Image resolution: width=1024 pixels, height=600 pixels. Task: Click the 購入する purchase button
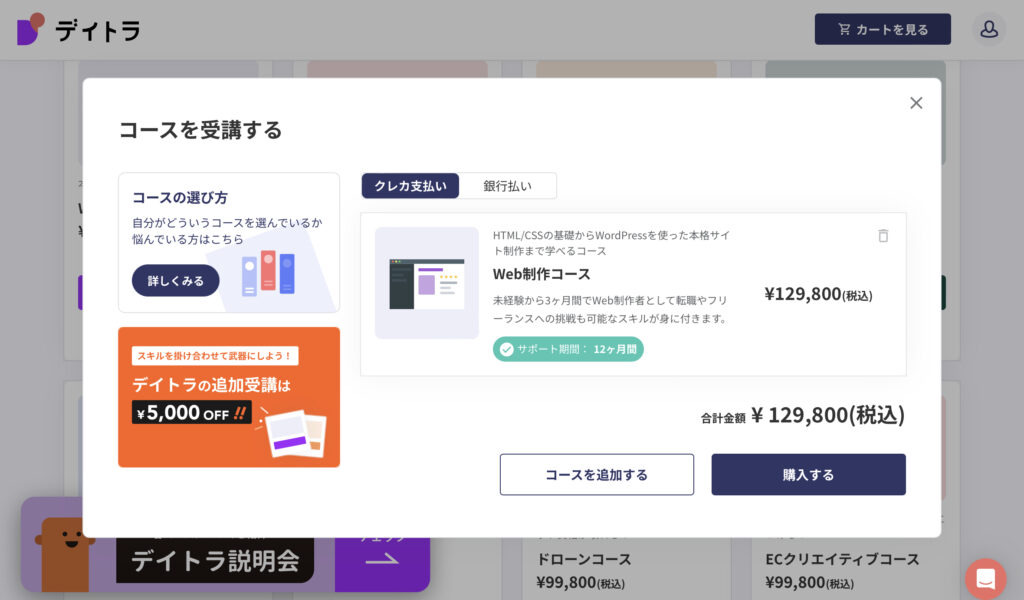coord(808,475)
